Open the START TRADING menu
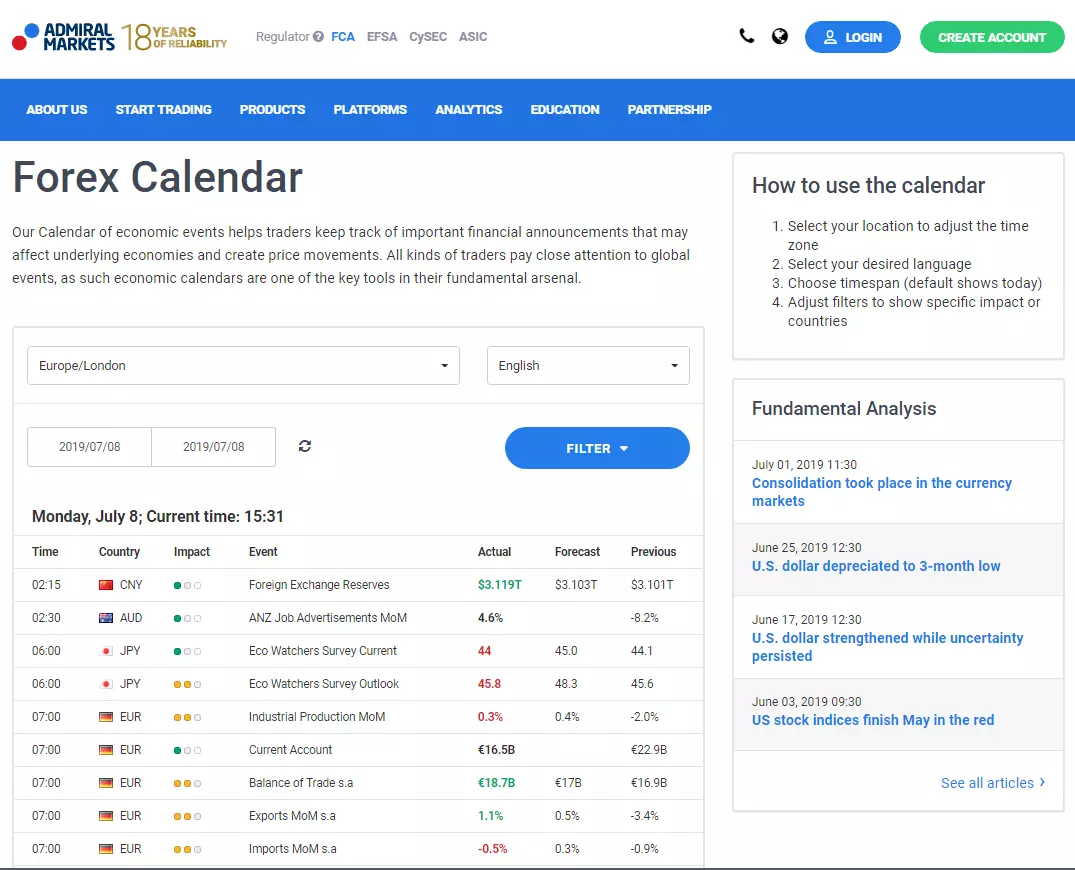The height and width of the screenshot is (870, 1075). 163,110
